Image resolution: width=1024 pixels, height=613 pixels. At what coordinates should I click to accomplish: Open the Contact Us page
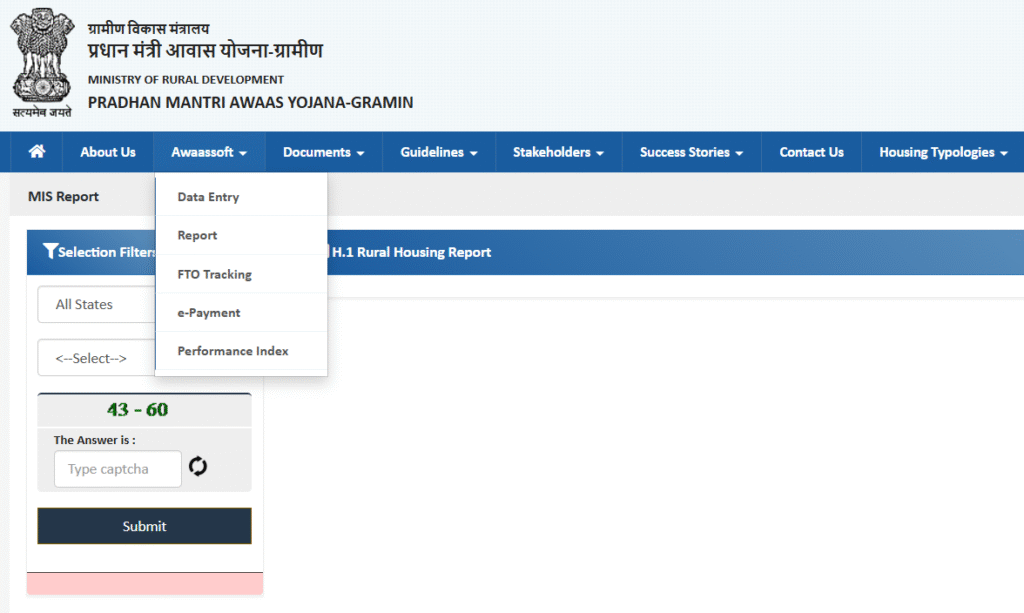[x=811, y=152]
